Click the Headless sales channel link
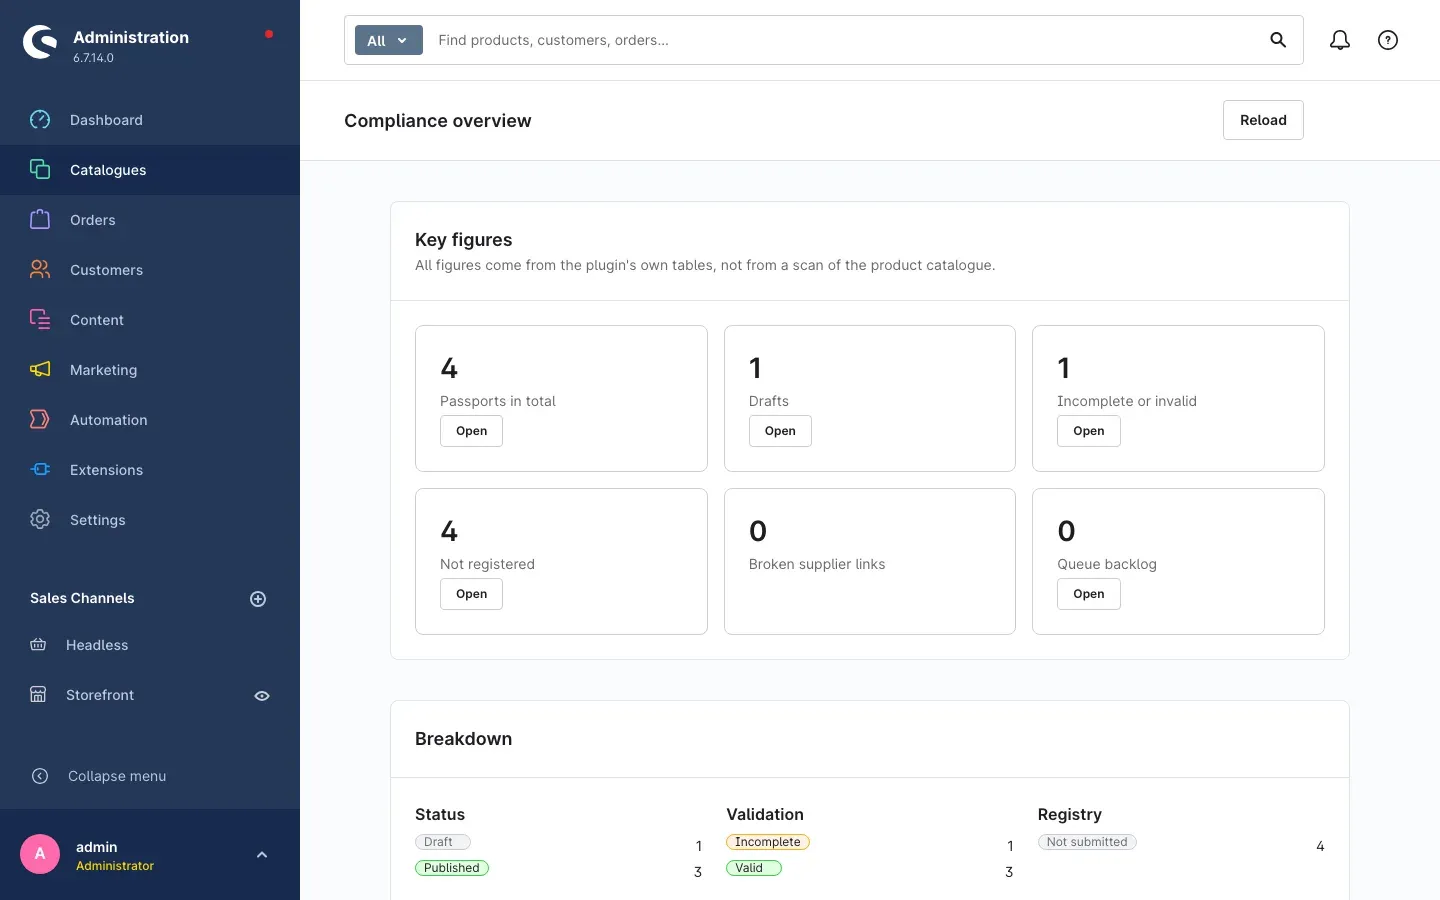 point(97,645)
